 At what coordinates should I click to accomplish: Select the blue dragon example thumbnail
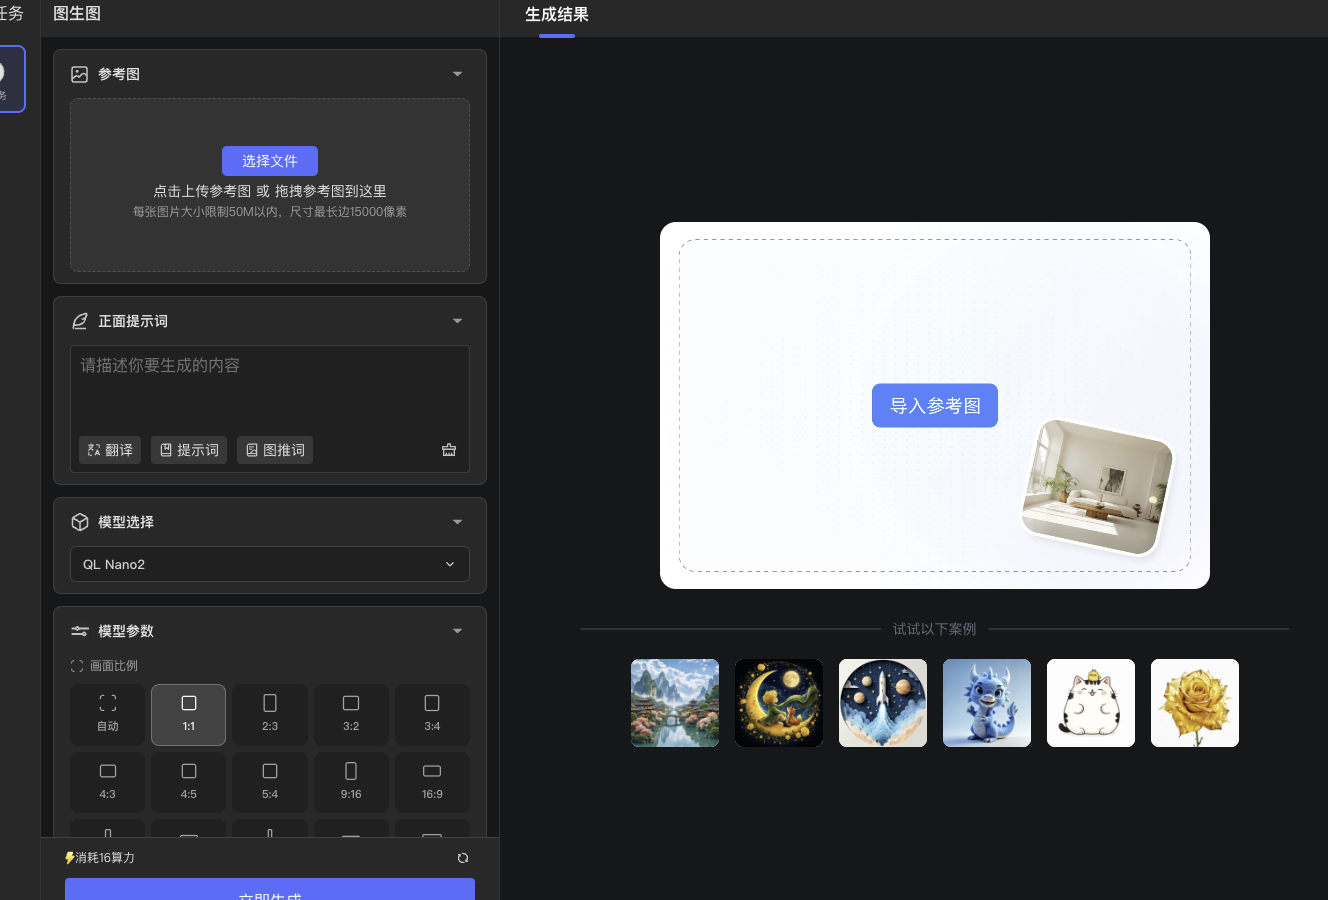tap(987, 703)
